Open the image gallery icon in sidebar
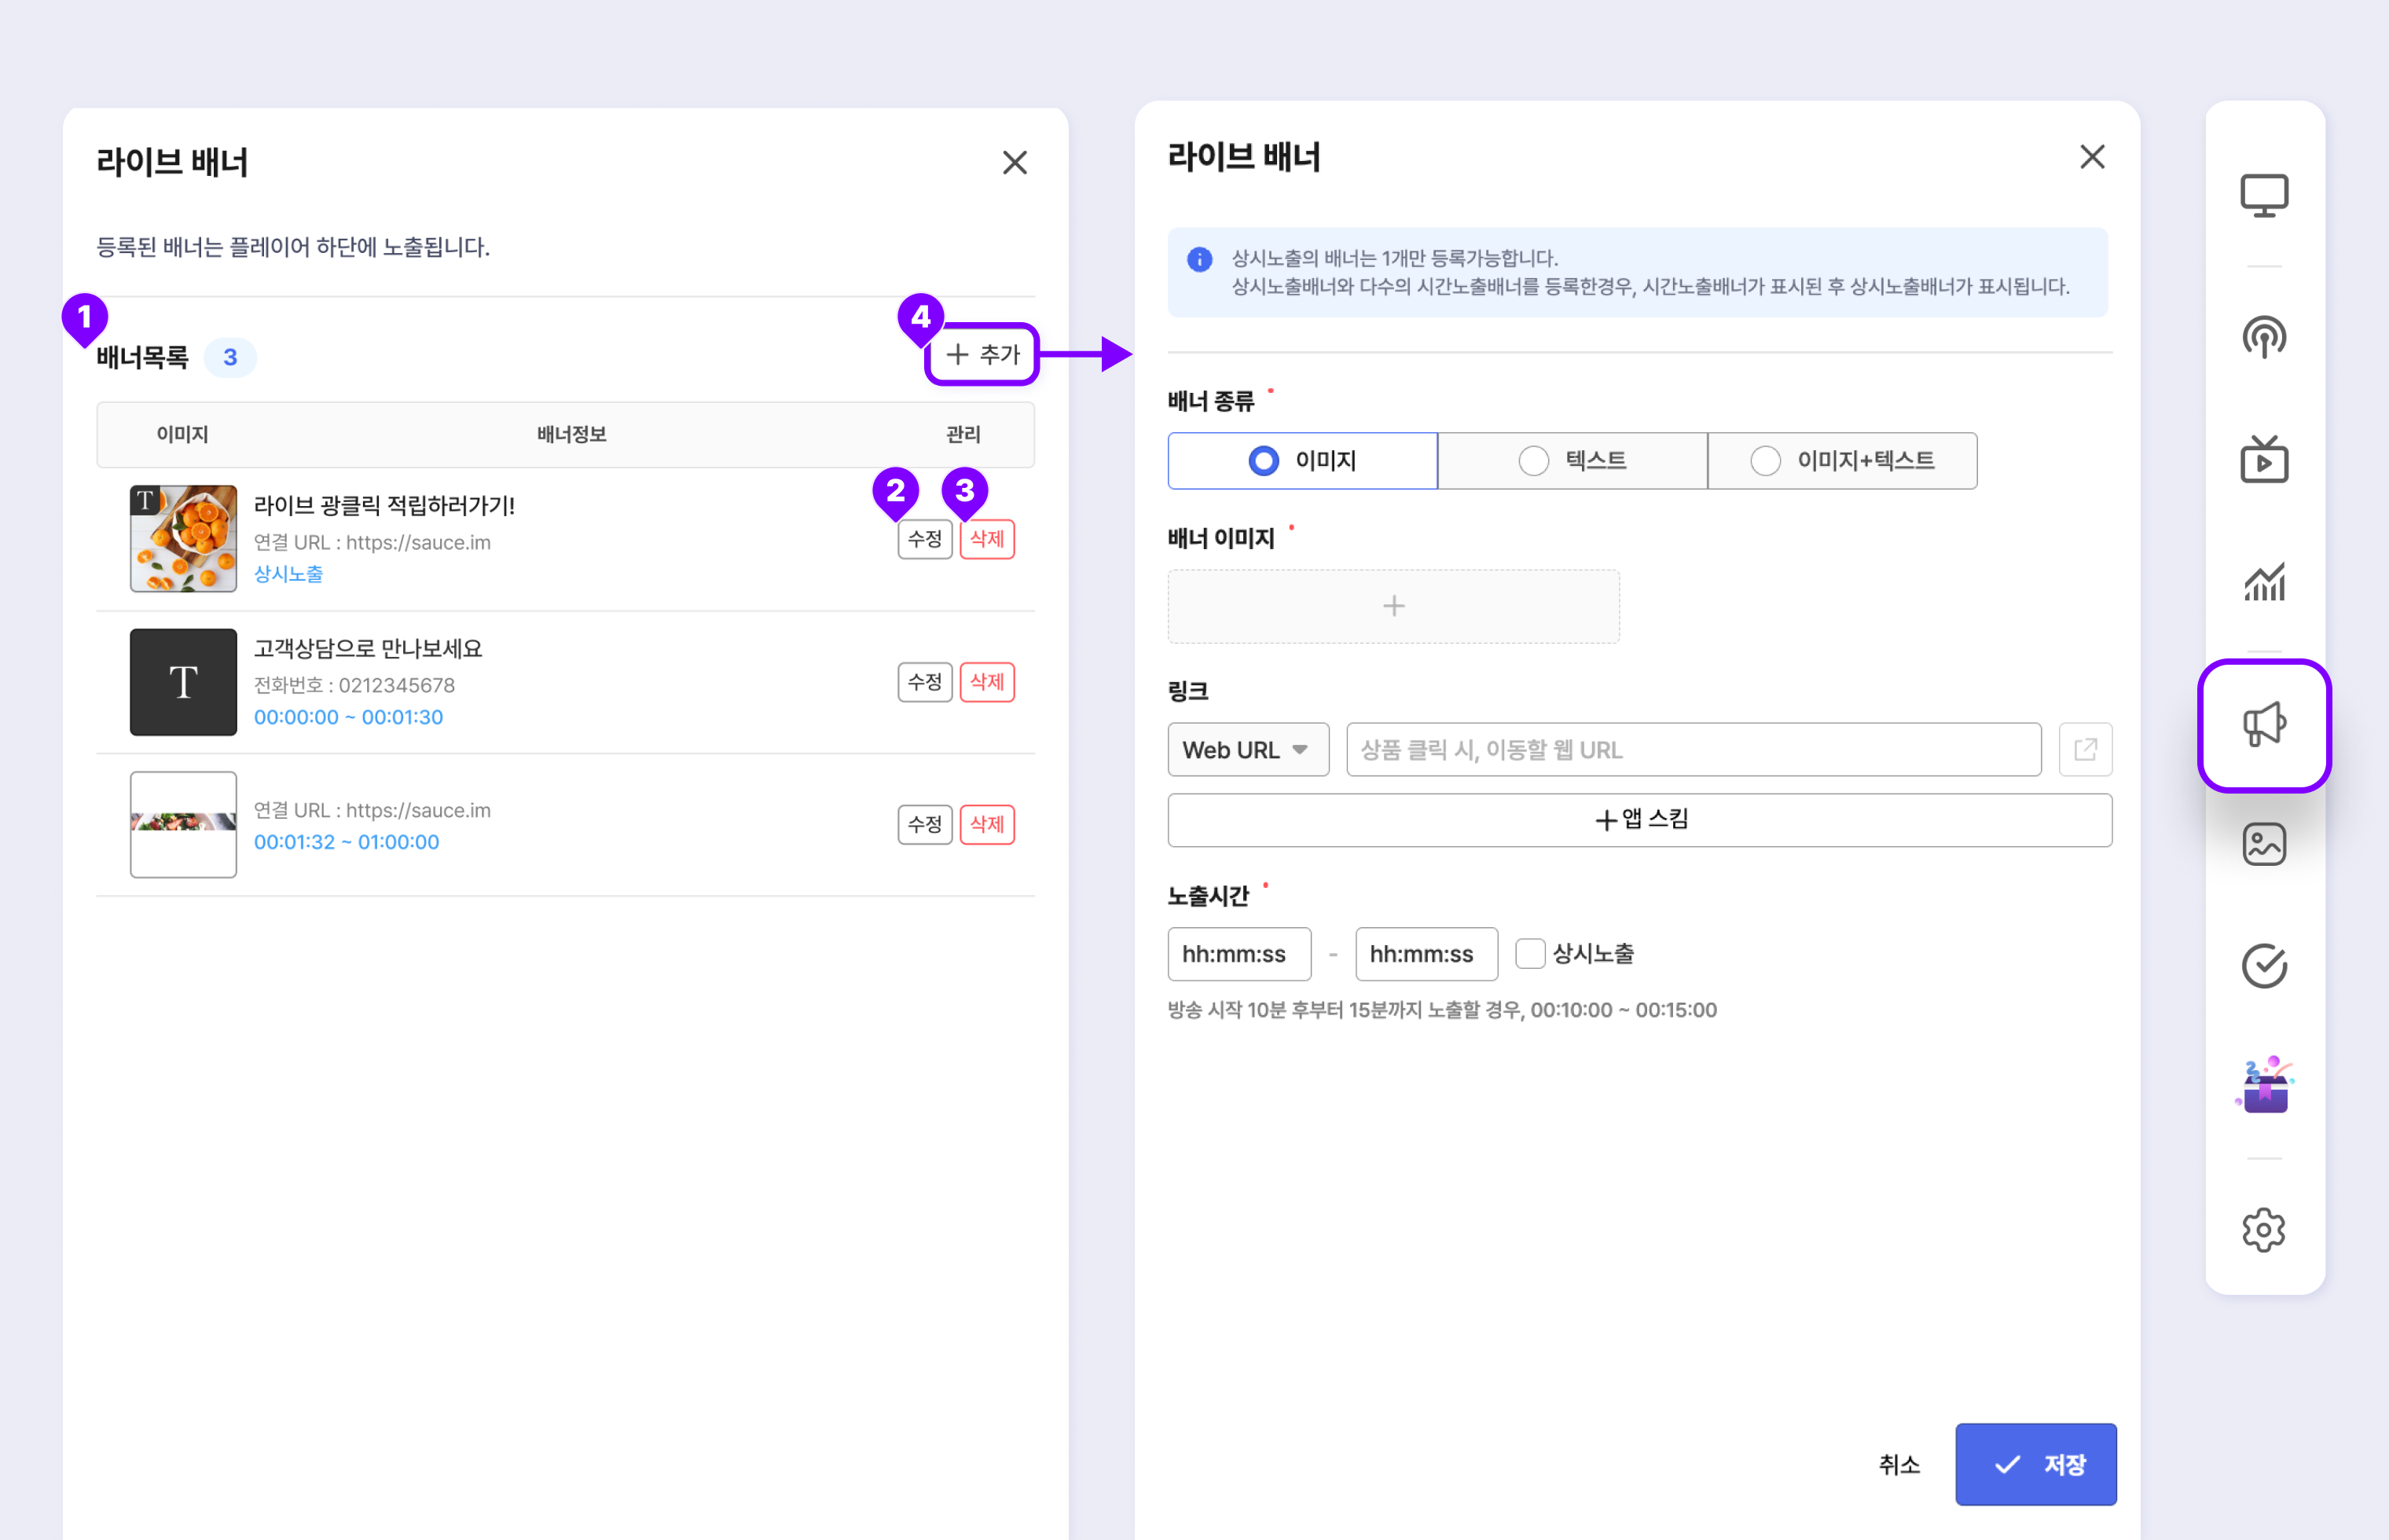The image size is (2389, 1540). pyautogui.click(x=2263, y=844)
